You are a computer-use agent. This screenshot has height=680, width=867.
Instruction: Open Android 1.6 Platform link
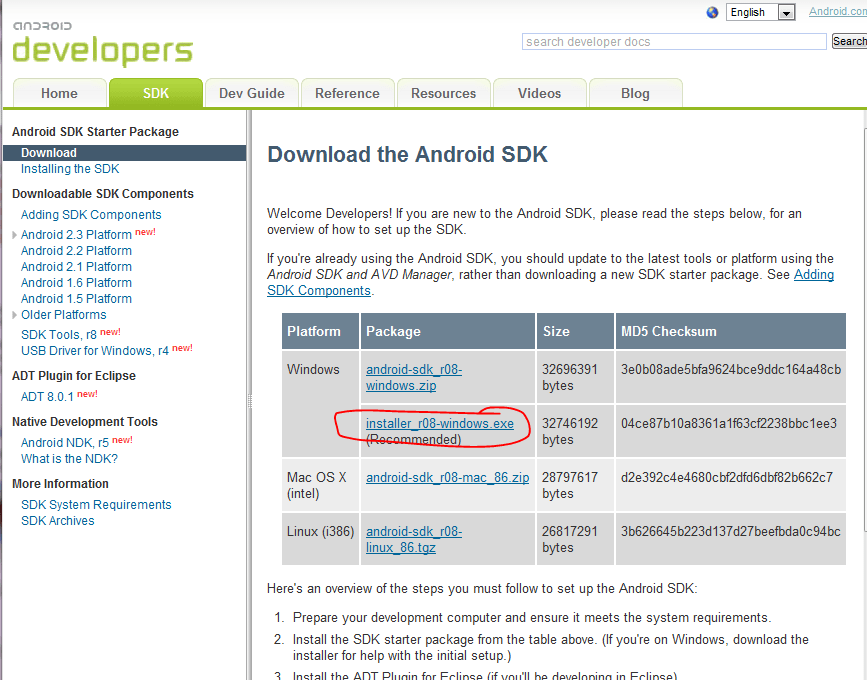tap(76, 283)
